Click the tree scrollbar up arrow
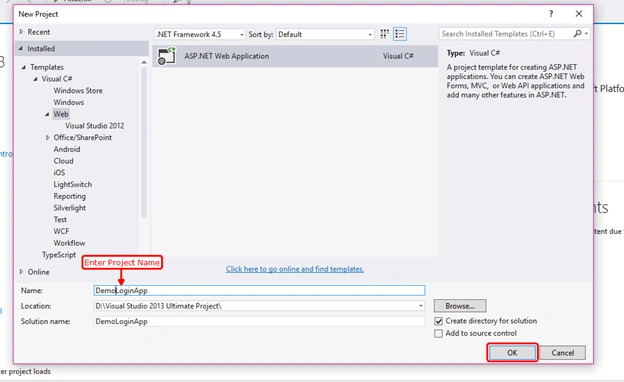This screenshot has width=624, height=382. [144, 62]
